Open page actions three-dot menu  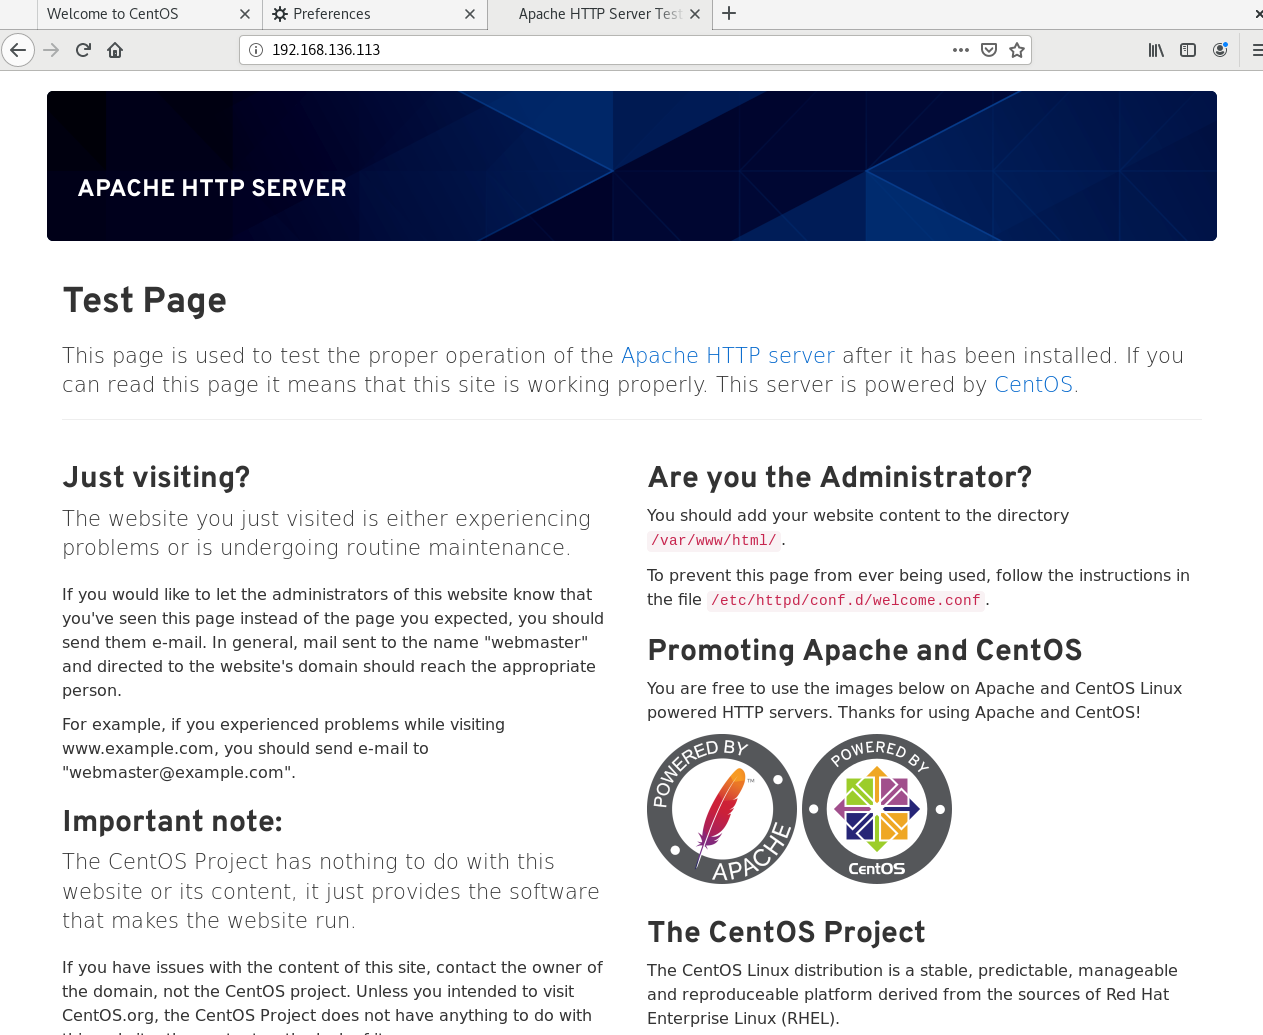(x=961, y=50)
